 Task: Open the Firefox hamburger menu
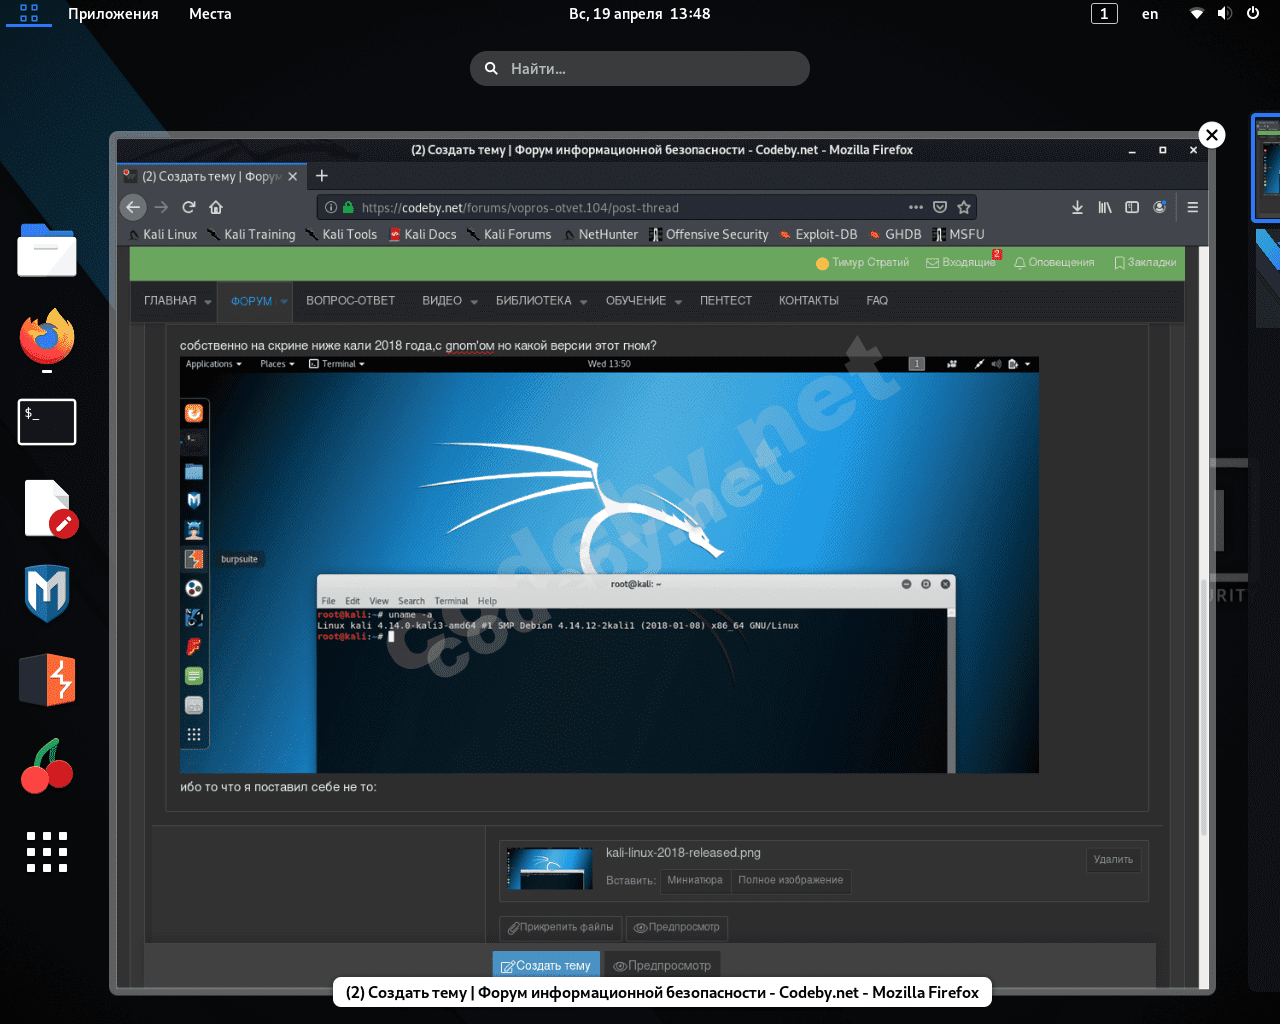(x=1192, y=207)
